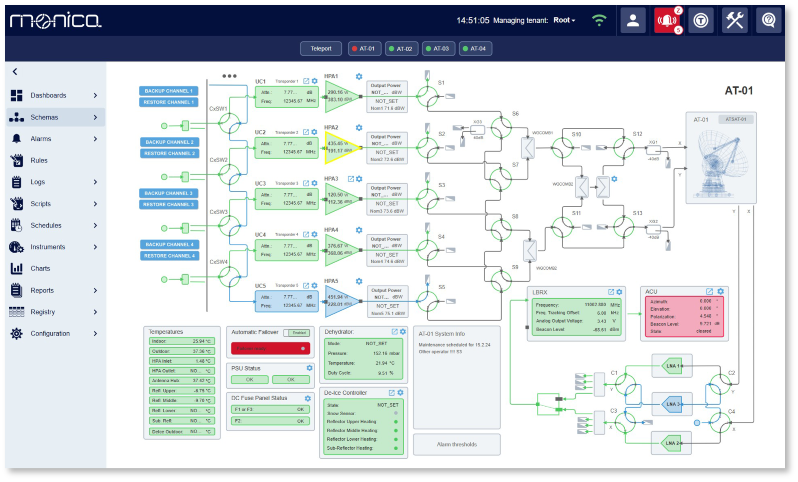Toggle switch S13
Image resolution: width=798 pixels, height=482 pixels.
click(x=624, y=227)
